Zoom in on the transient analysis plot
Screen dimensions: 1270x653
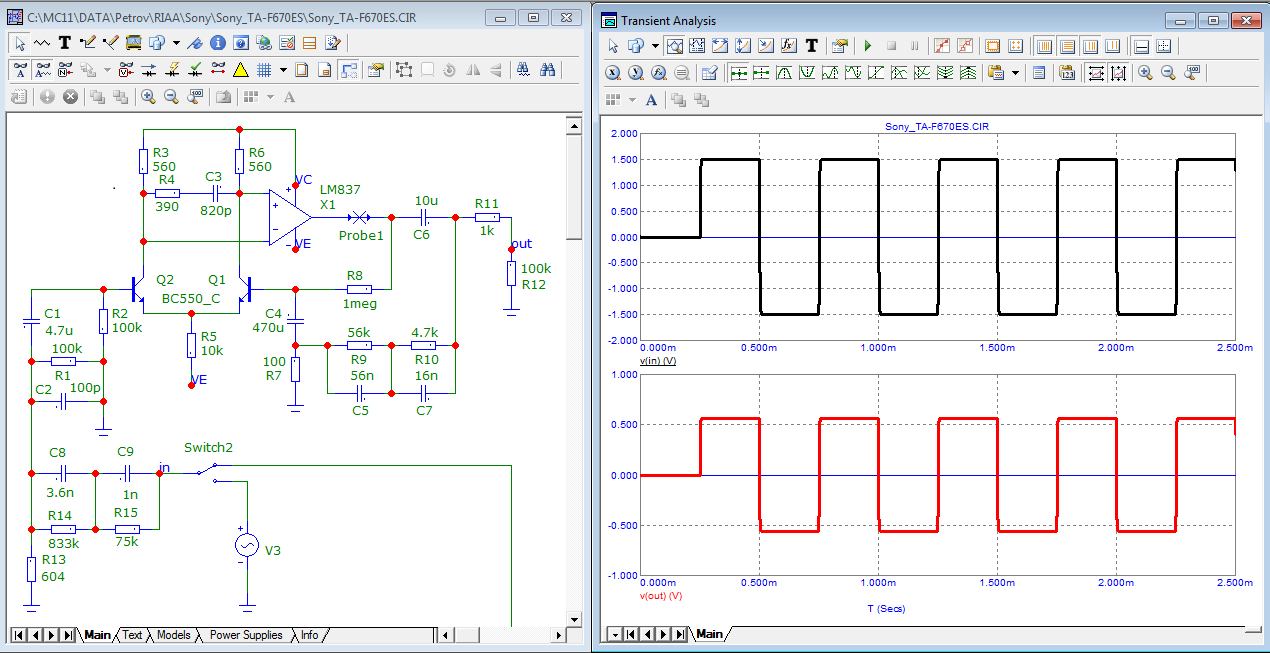pyautogui.click(x=1145, y=73)
